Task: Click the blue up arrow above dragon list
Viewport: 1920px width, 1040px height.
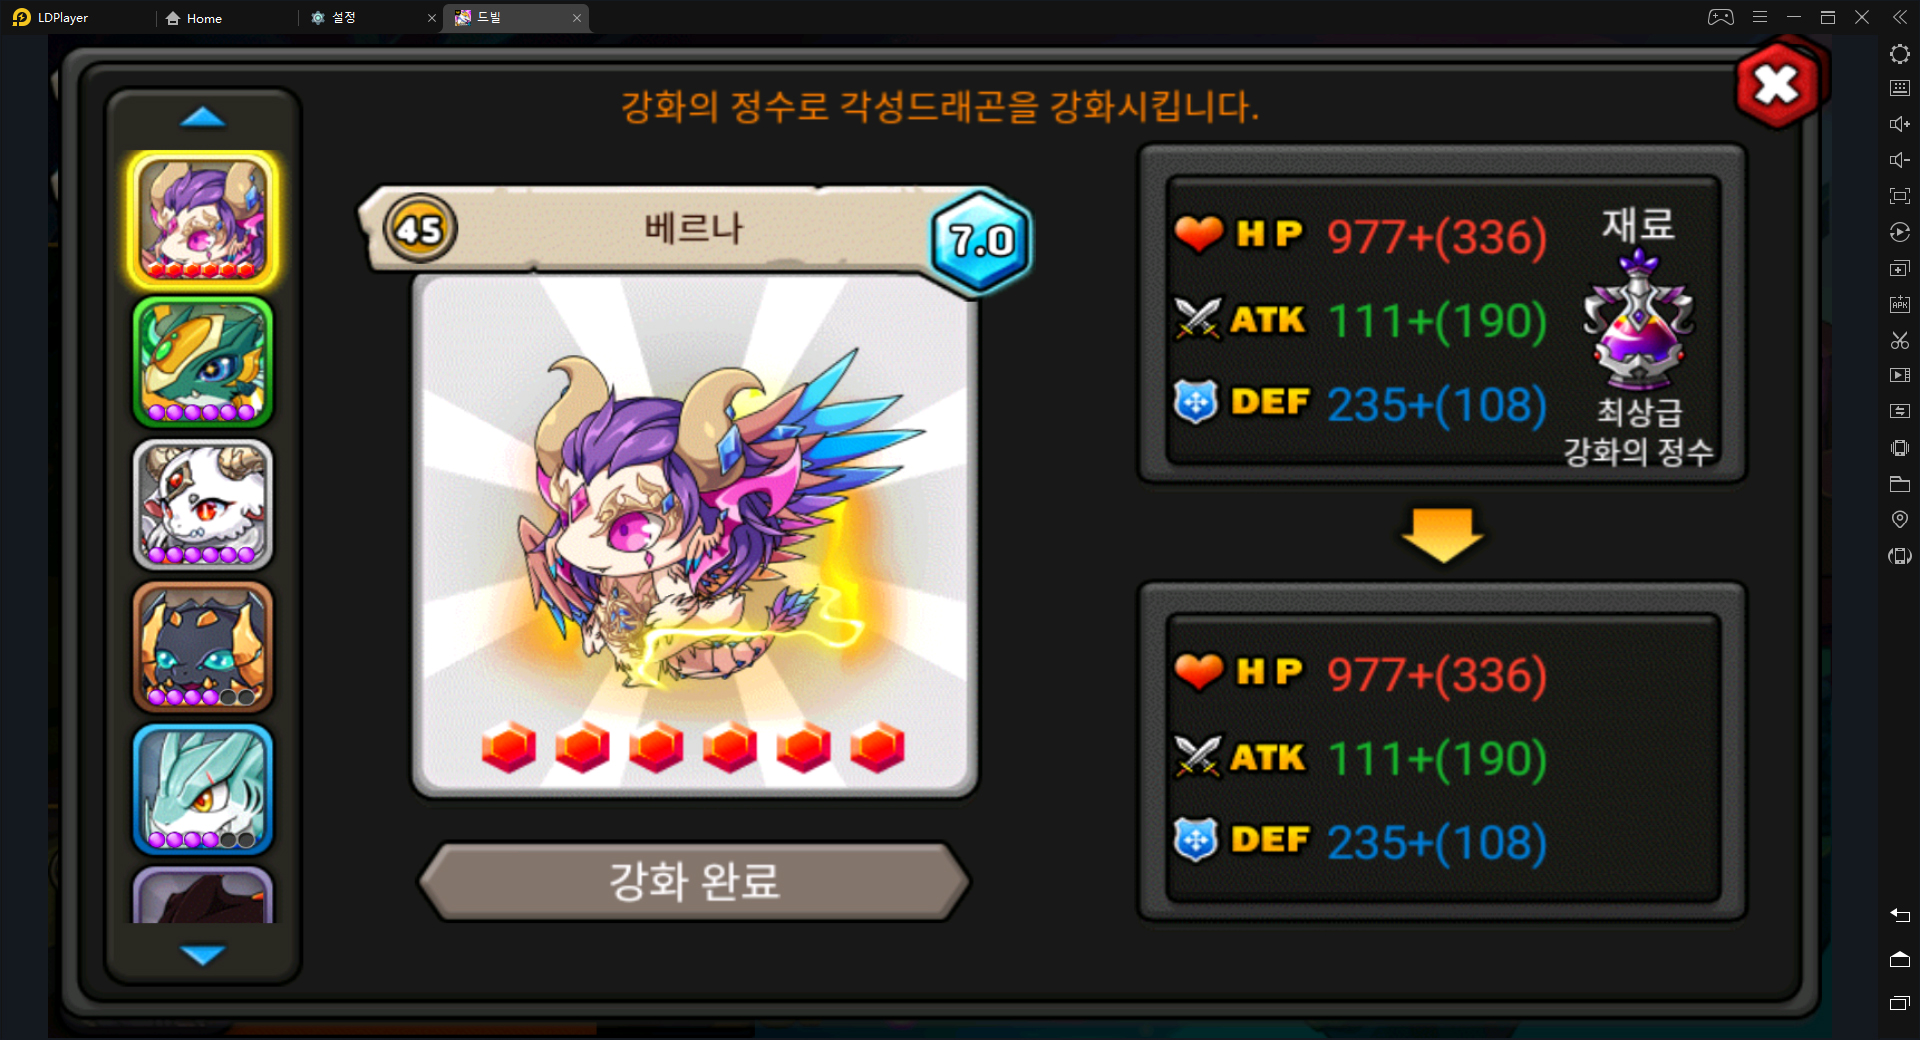Action: pos(203,117)
